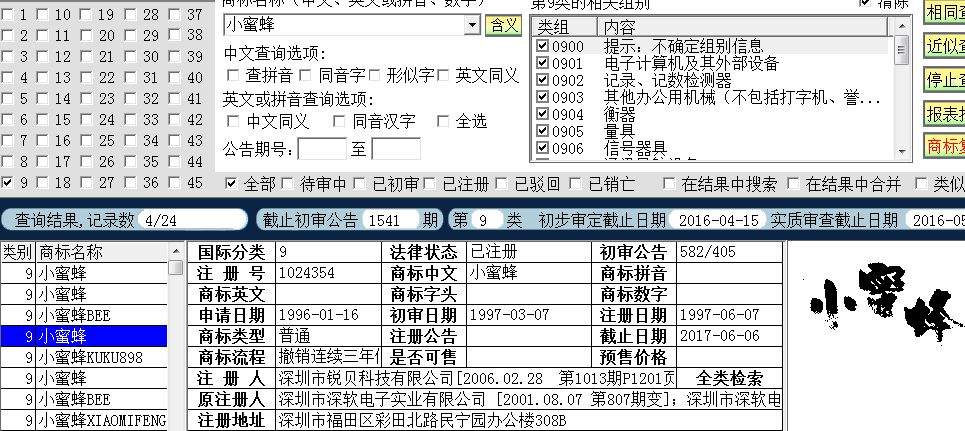Tick the 全选 checkbox
The width and height of the screenshot is (965, 431).
[x=443, y=121]
